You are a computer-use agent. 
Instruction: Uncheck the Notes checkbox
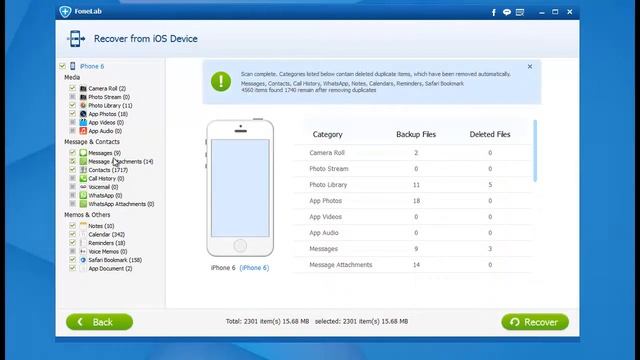[x=73, y=226]
